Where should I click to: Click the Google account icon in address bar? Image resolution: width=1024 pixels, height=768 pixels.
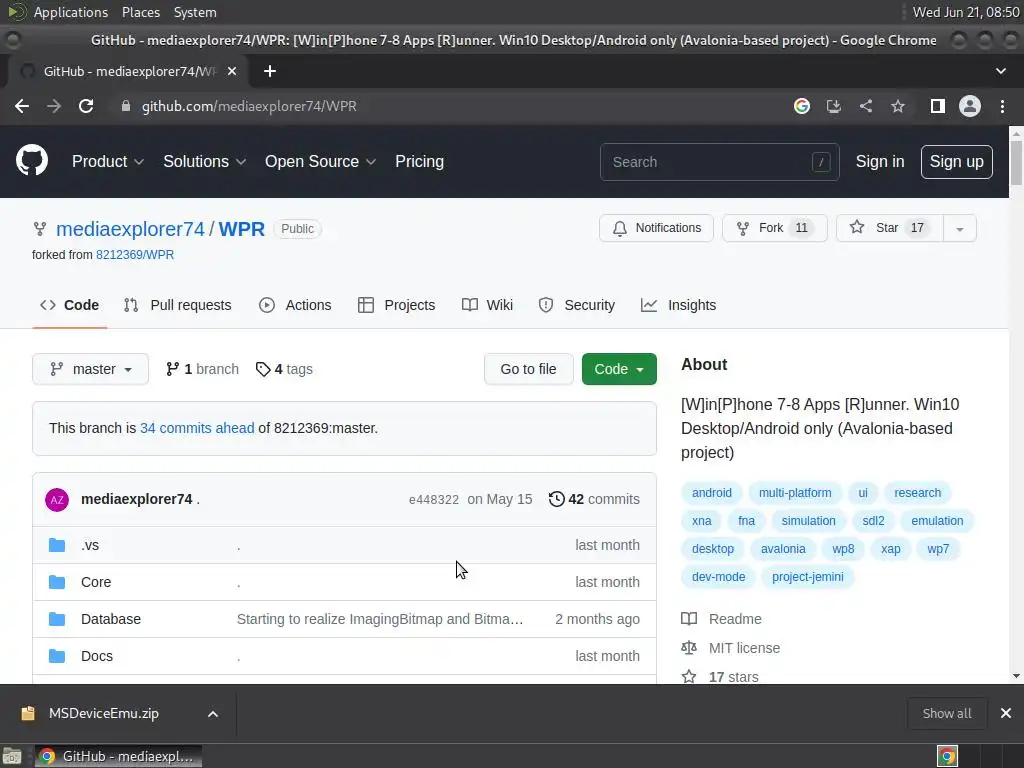802,106
